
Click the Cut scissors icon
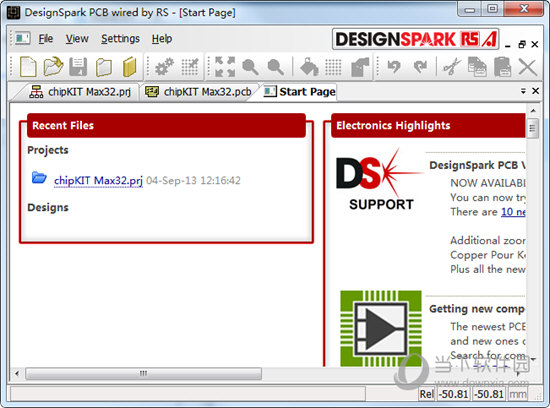pos(452,66)
